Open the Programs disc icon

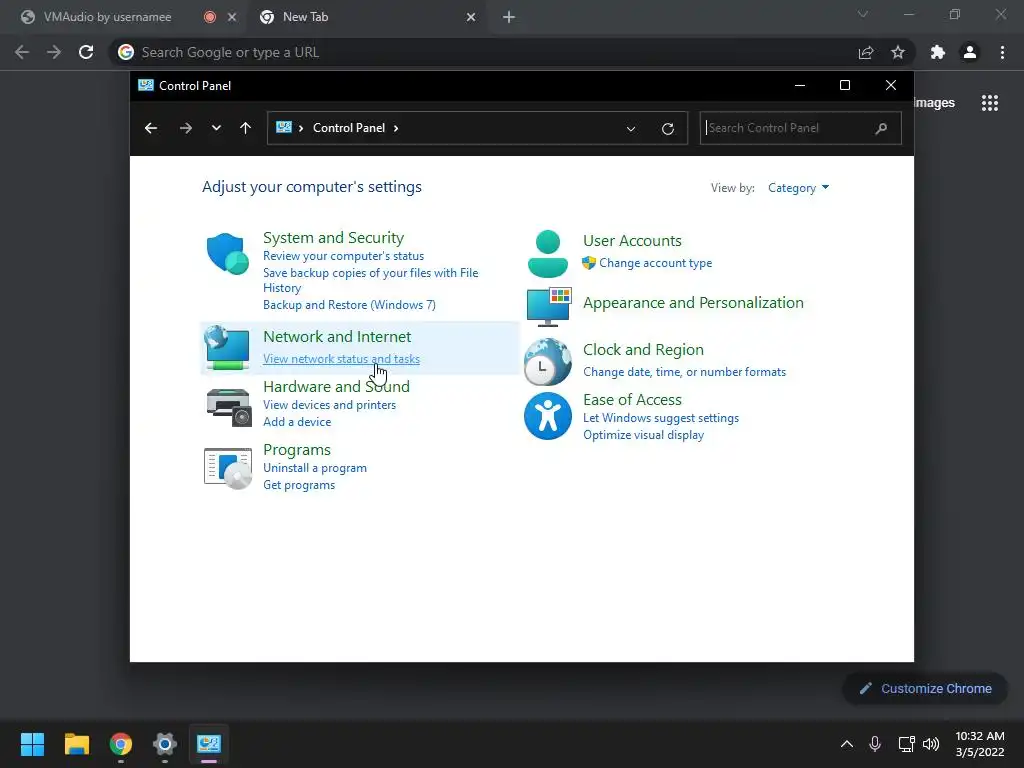click(x=228, y=468)
